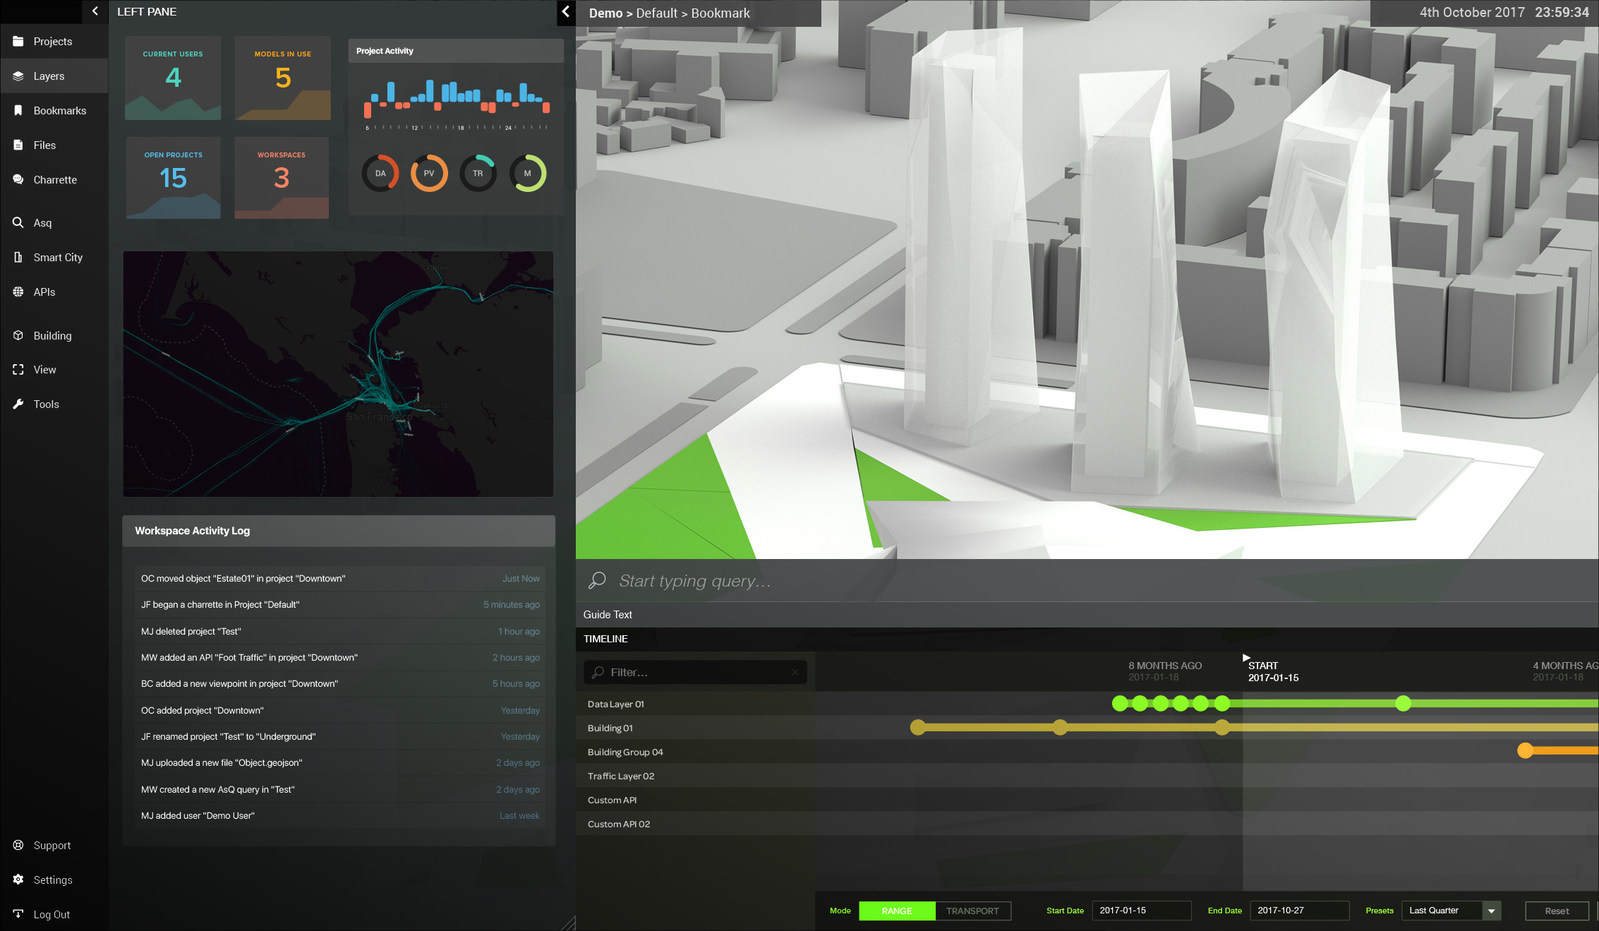Click the Reset button in timeline

pos(1556,911)
